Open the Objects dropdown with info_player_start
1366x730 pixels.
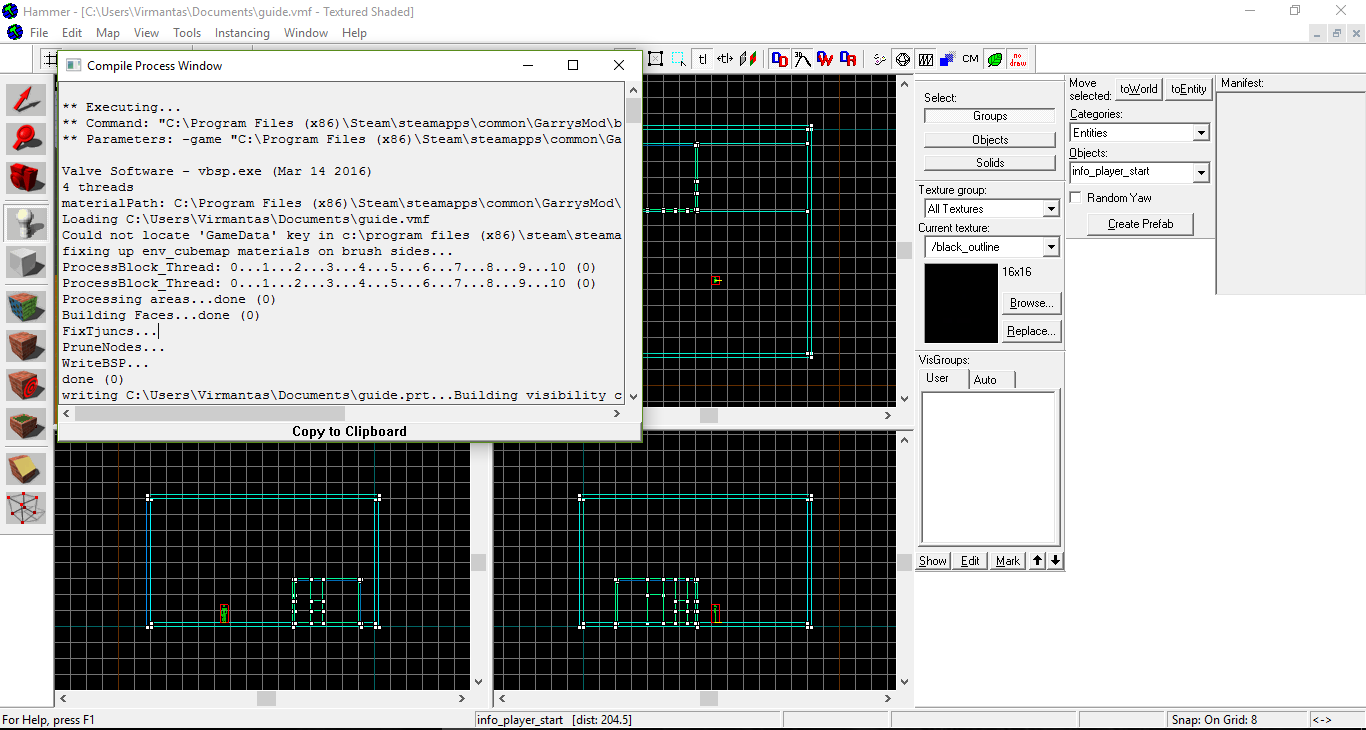1201,172
